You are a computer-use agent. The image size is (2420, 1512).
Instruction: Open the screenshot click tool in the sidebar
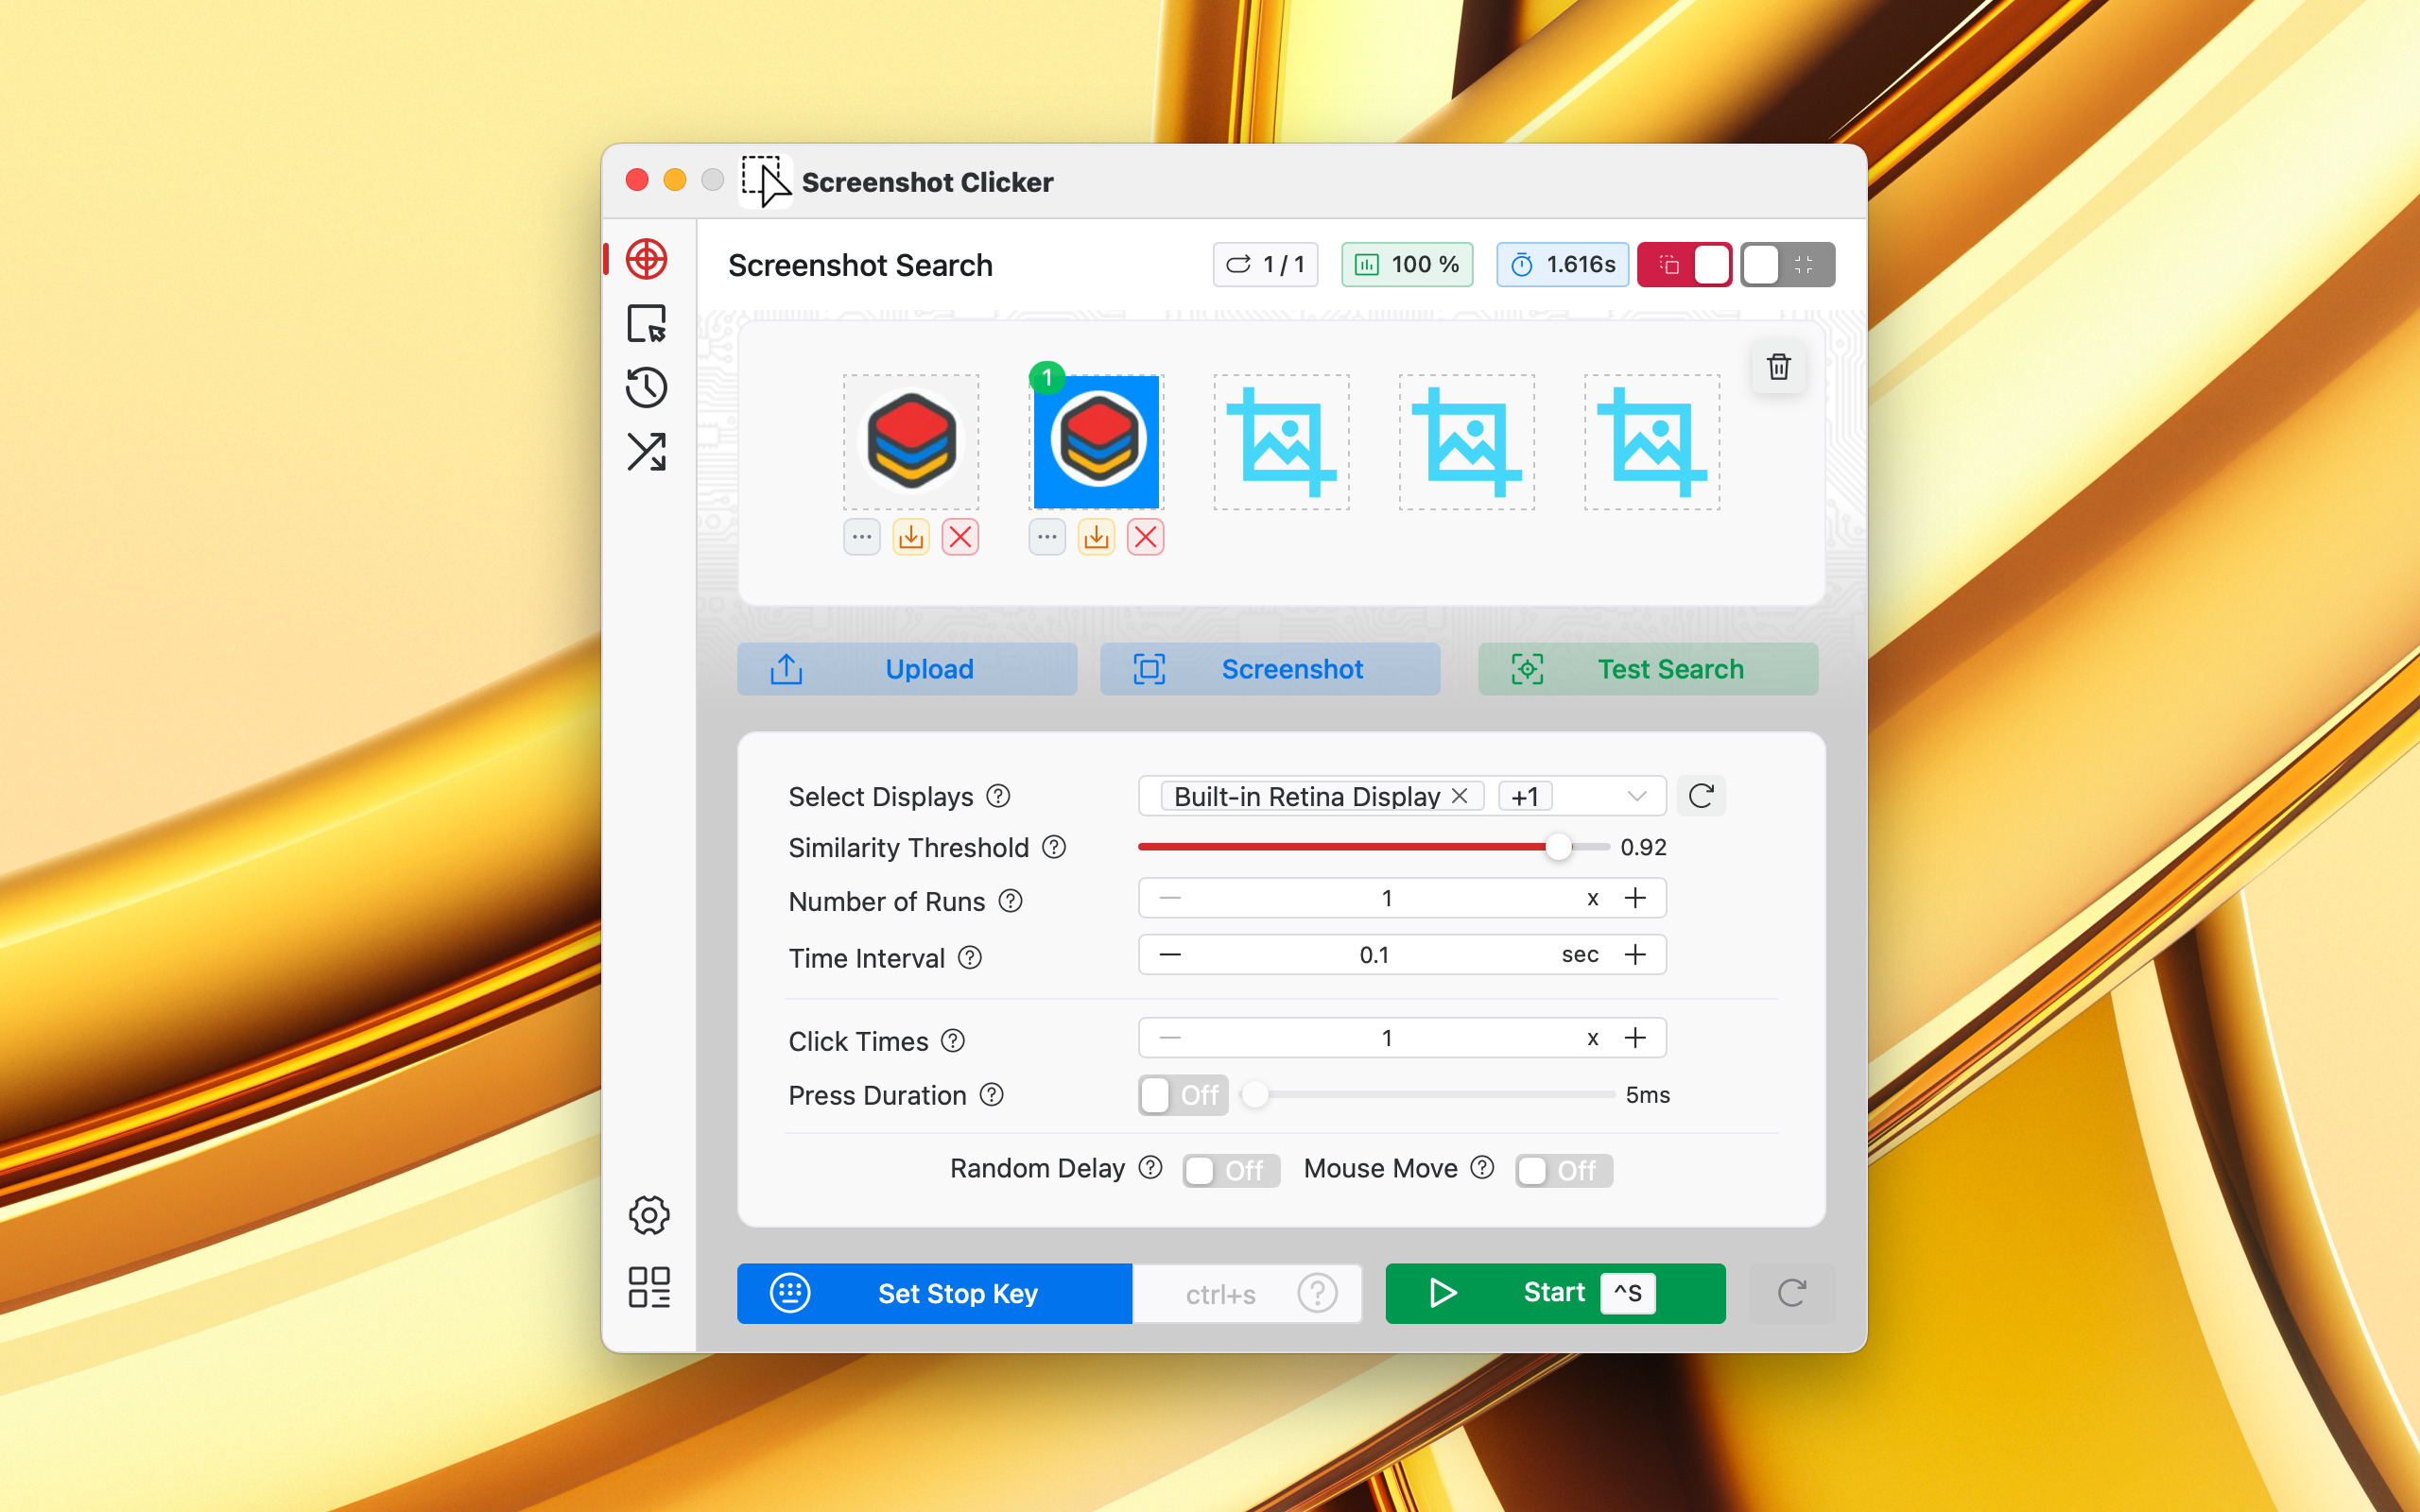[x=648, y=324]
